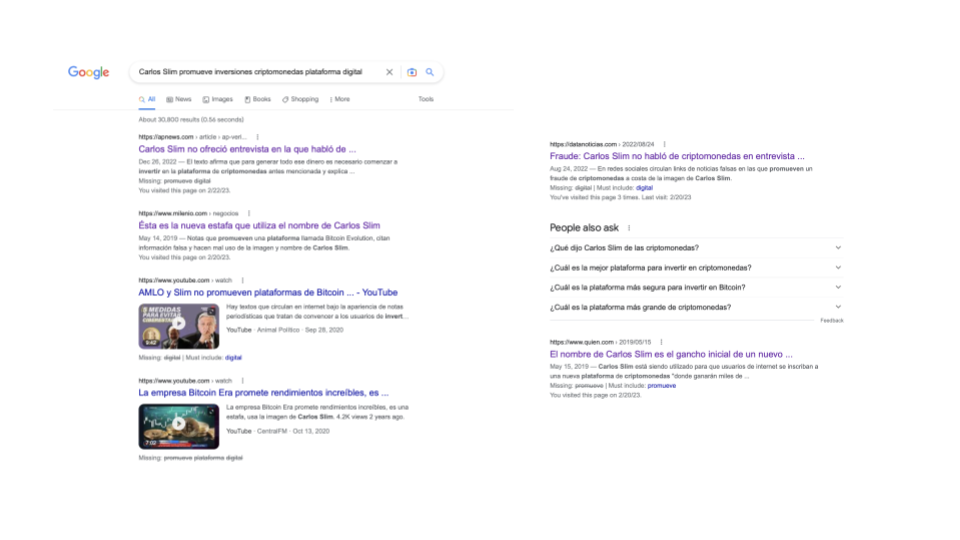
Task: Open search by image camera icon
Action: pyautogui.click(x=412, y=72)
